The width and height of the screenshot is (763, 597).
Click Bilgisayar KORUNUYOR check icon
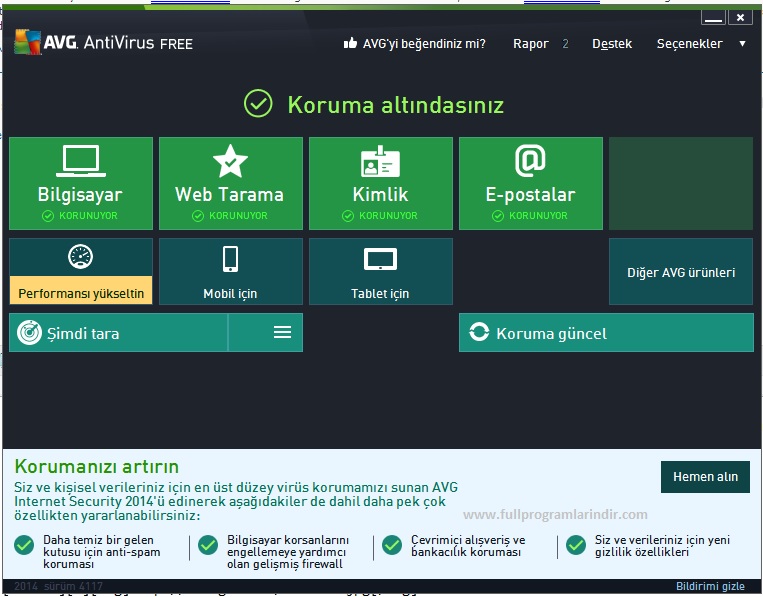coord(48,216)
